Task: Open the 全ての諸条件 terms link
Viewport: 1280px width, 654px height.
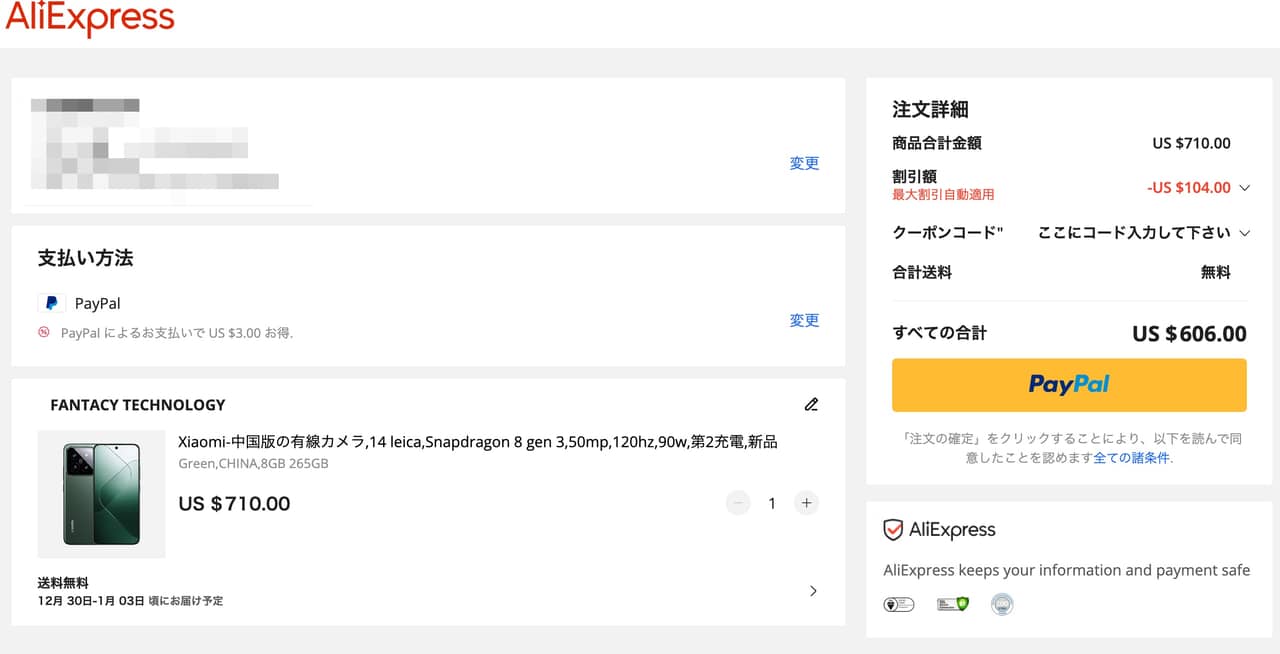Action: pyautogui.click(x=1131, y=458)
